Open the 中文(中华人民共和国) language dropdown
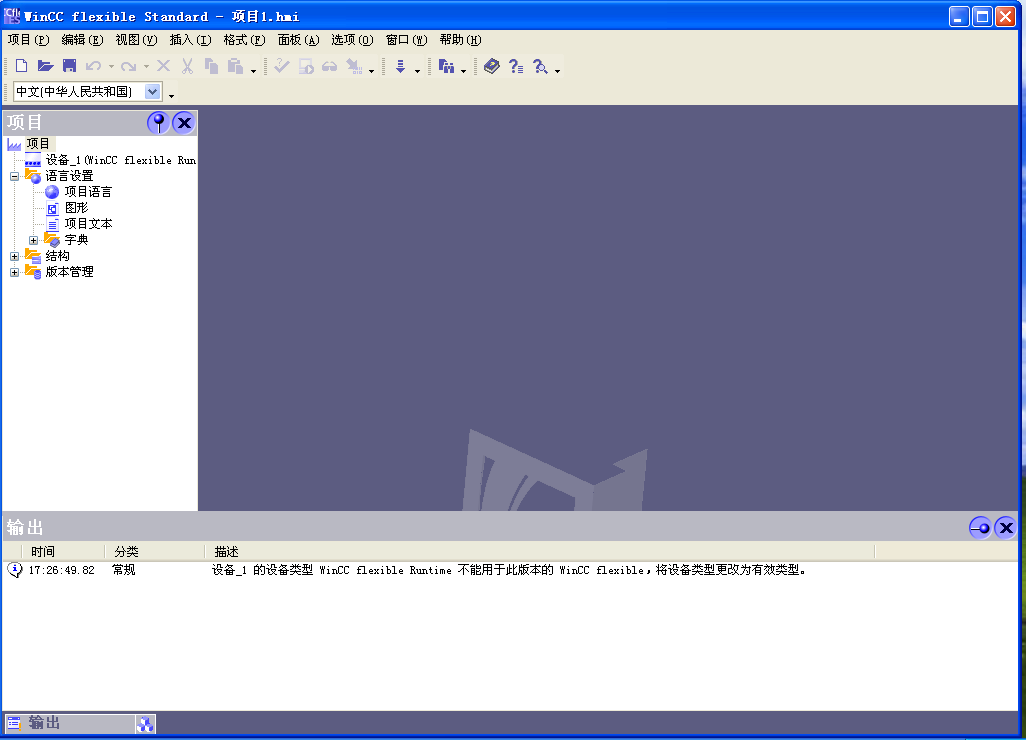The image size is (1026, 740). coord(152,92)
